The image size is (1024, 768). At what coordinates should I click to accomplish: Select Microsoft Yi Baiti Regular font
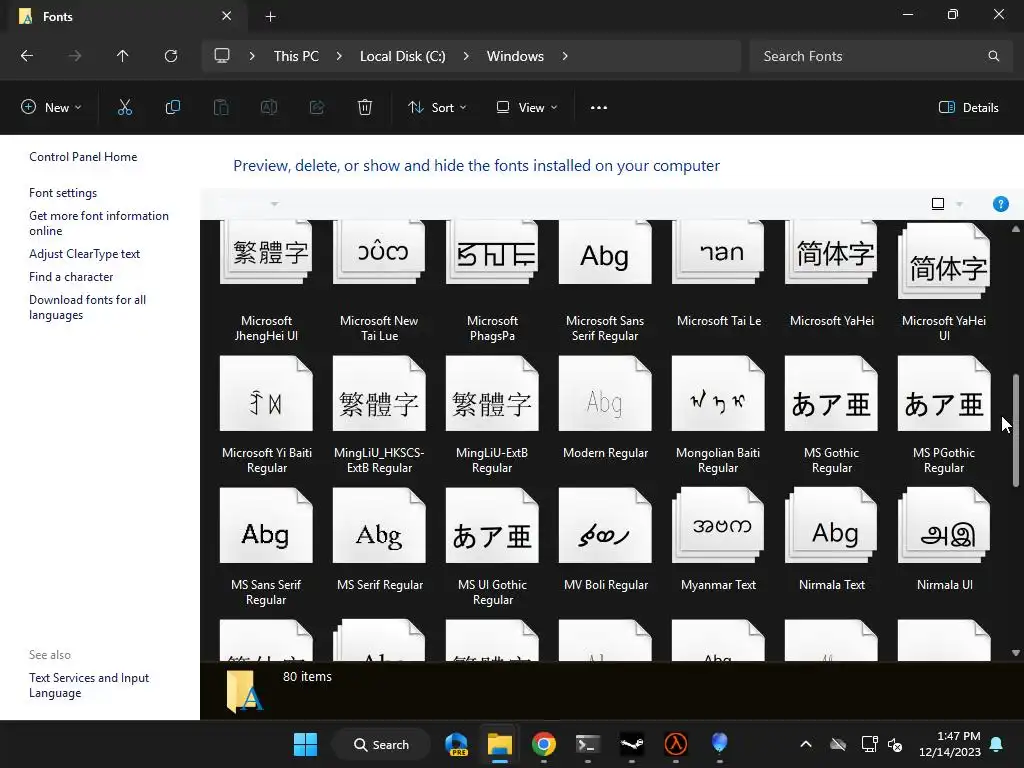[x=266, y=415]
